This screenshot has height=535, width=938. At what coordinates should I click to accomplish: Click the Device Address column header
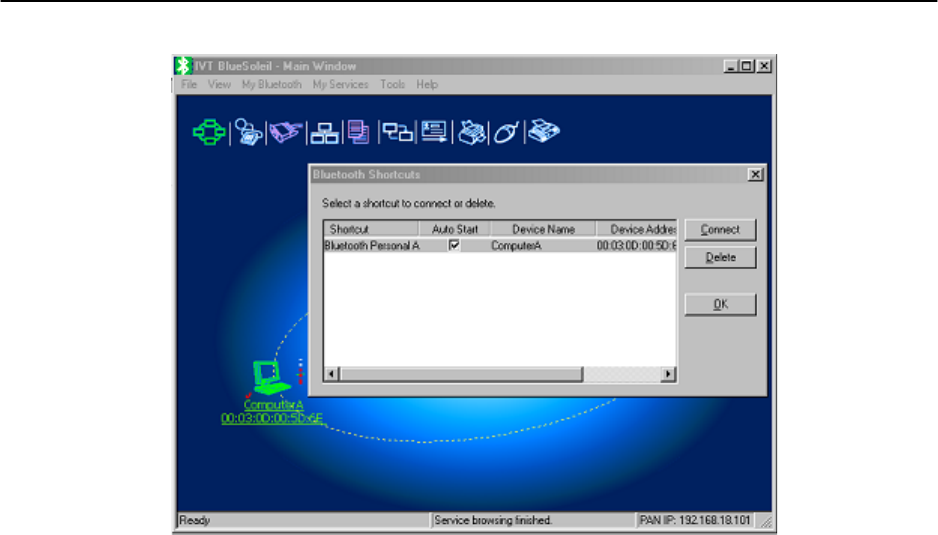tap(636, 229)
